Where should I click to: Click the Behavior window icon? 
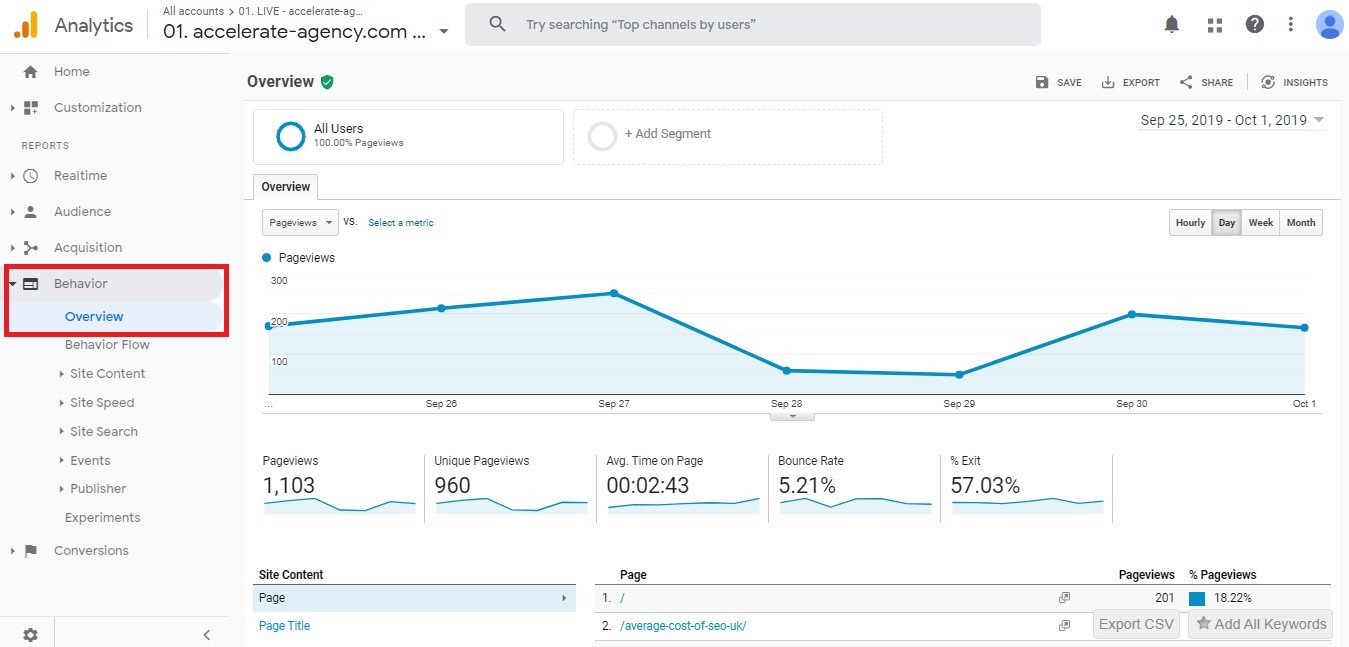(30, 284)
